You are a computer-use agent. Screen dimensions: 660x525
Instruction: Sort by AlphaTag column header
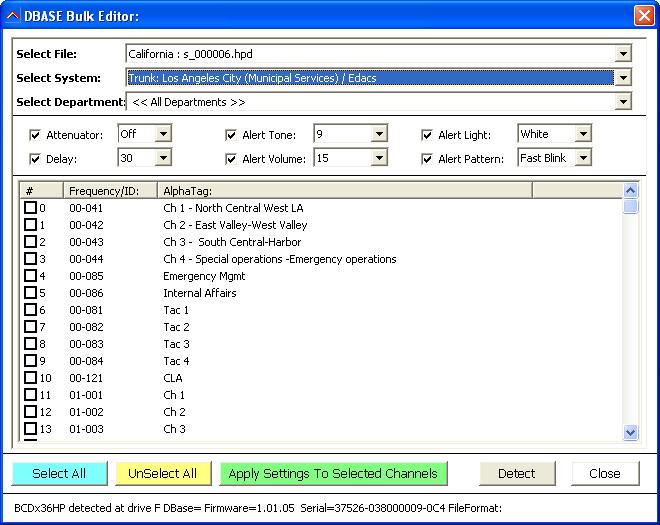click(345, 191)
